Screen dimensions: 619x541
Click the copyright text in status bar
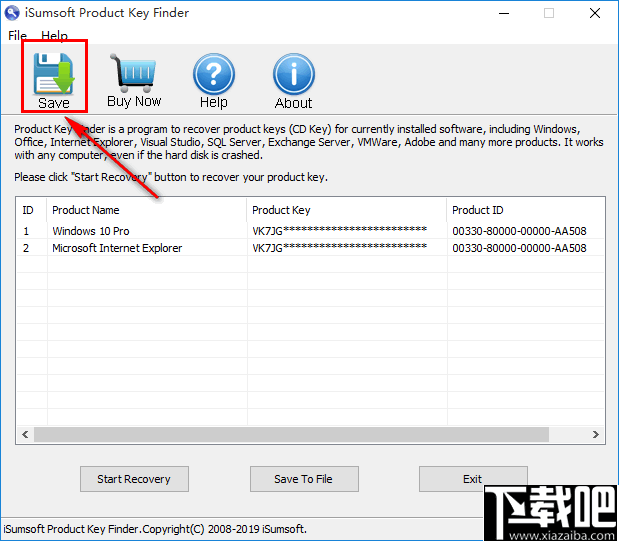pos(155,529)
